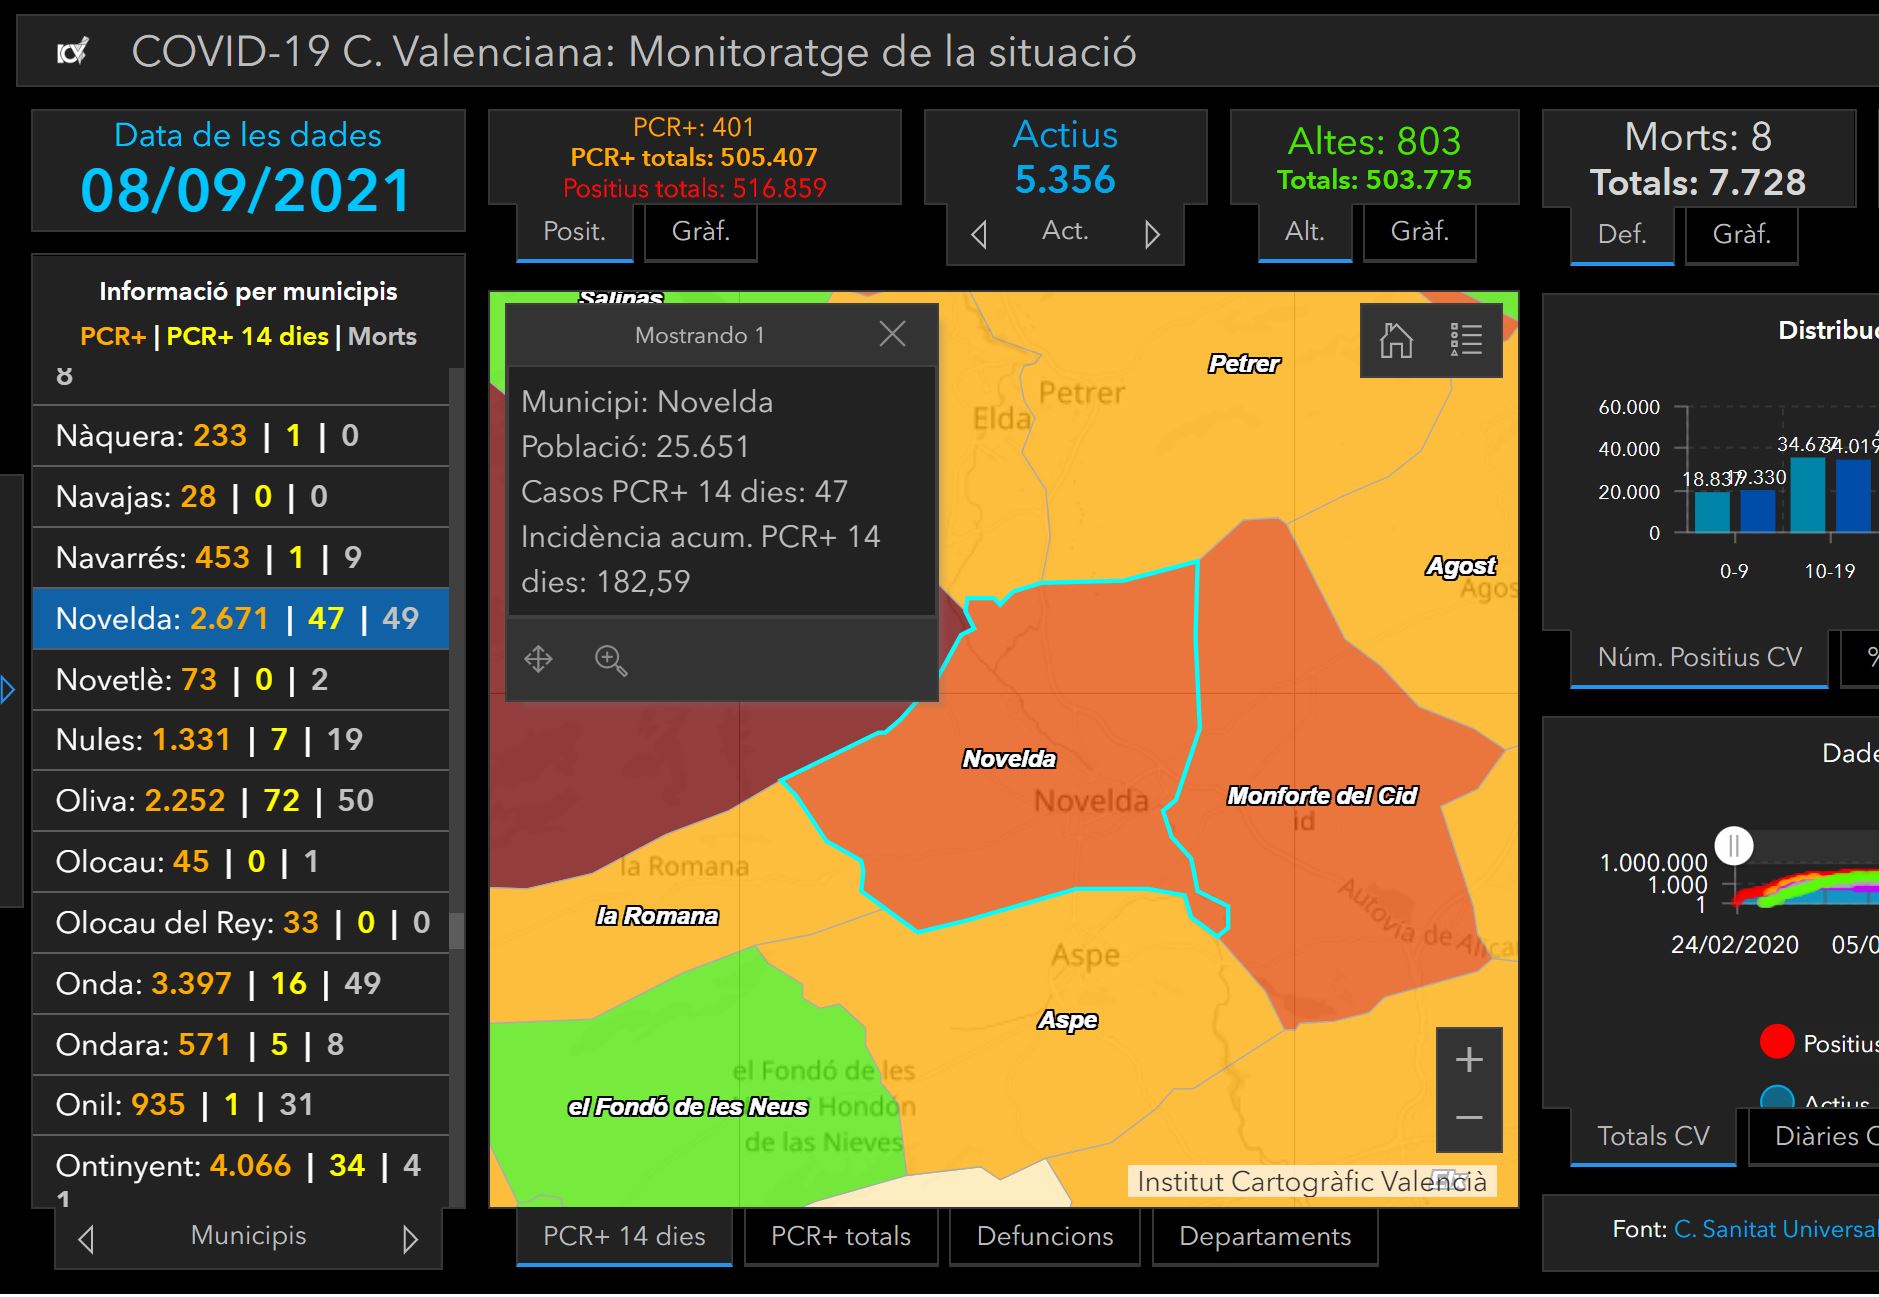
Task: Zoom in with the map plus button
Action: 1468,1060
